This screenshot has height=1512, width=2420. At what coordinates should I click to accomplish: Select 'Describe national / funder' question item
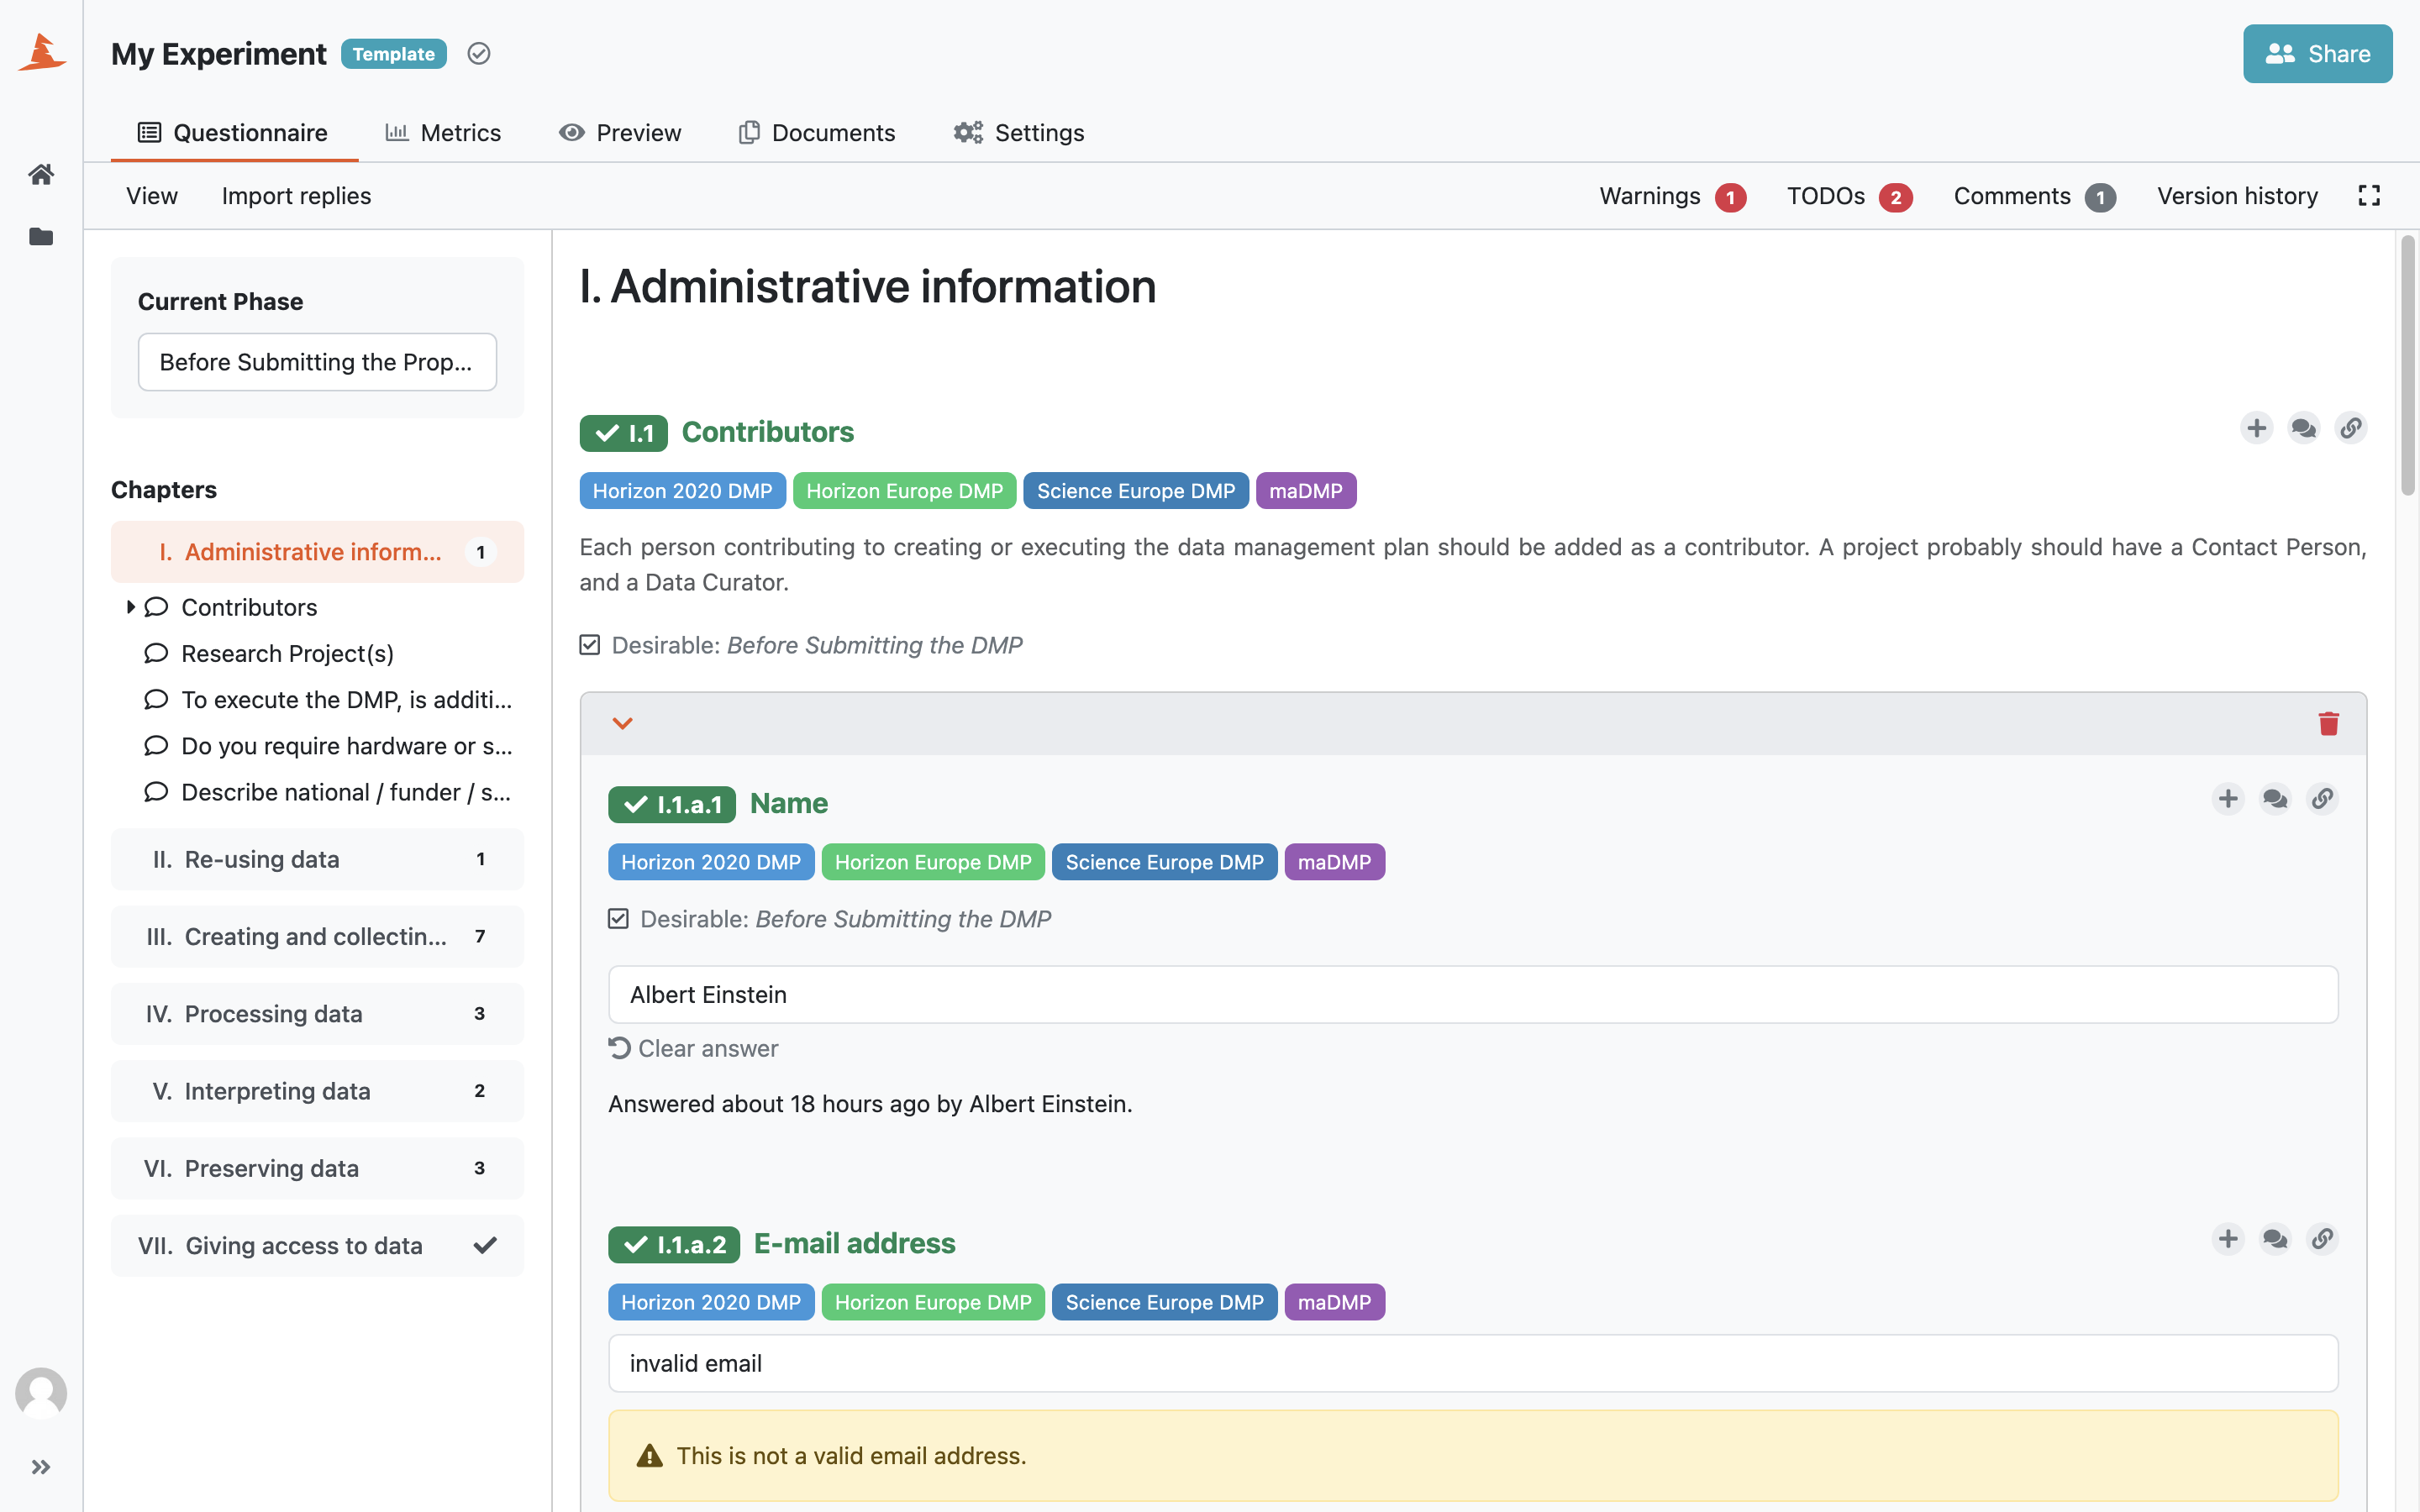point(346,792)
